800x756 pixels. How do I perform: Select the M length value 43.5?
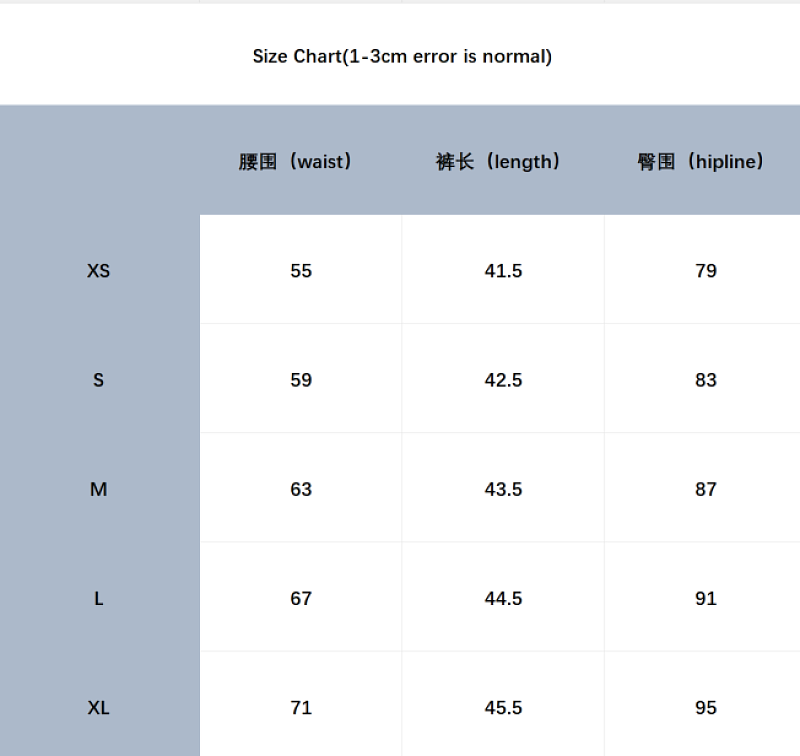(x=503, y=489)
